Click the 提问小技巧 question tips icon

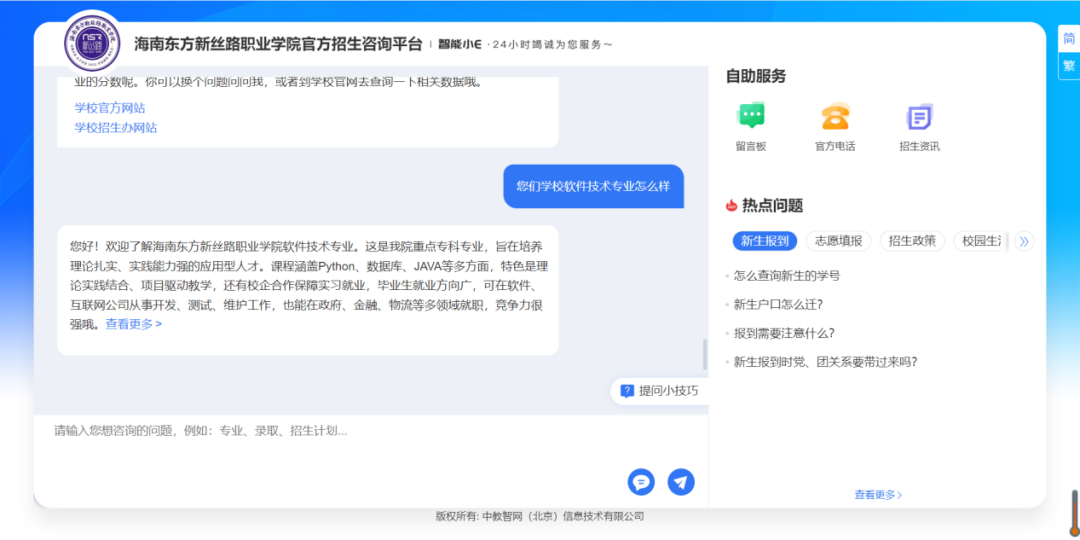click(627, 391)
